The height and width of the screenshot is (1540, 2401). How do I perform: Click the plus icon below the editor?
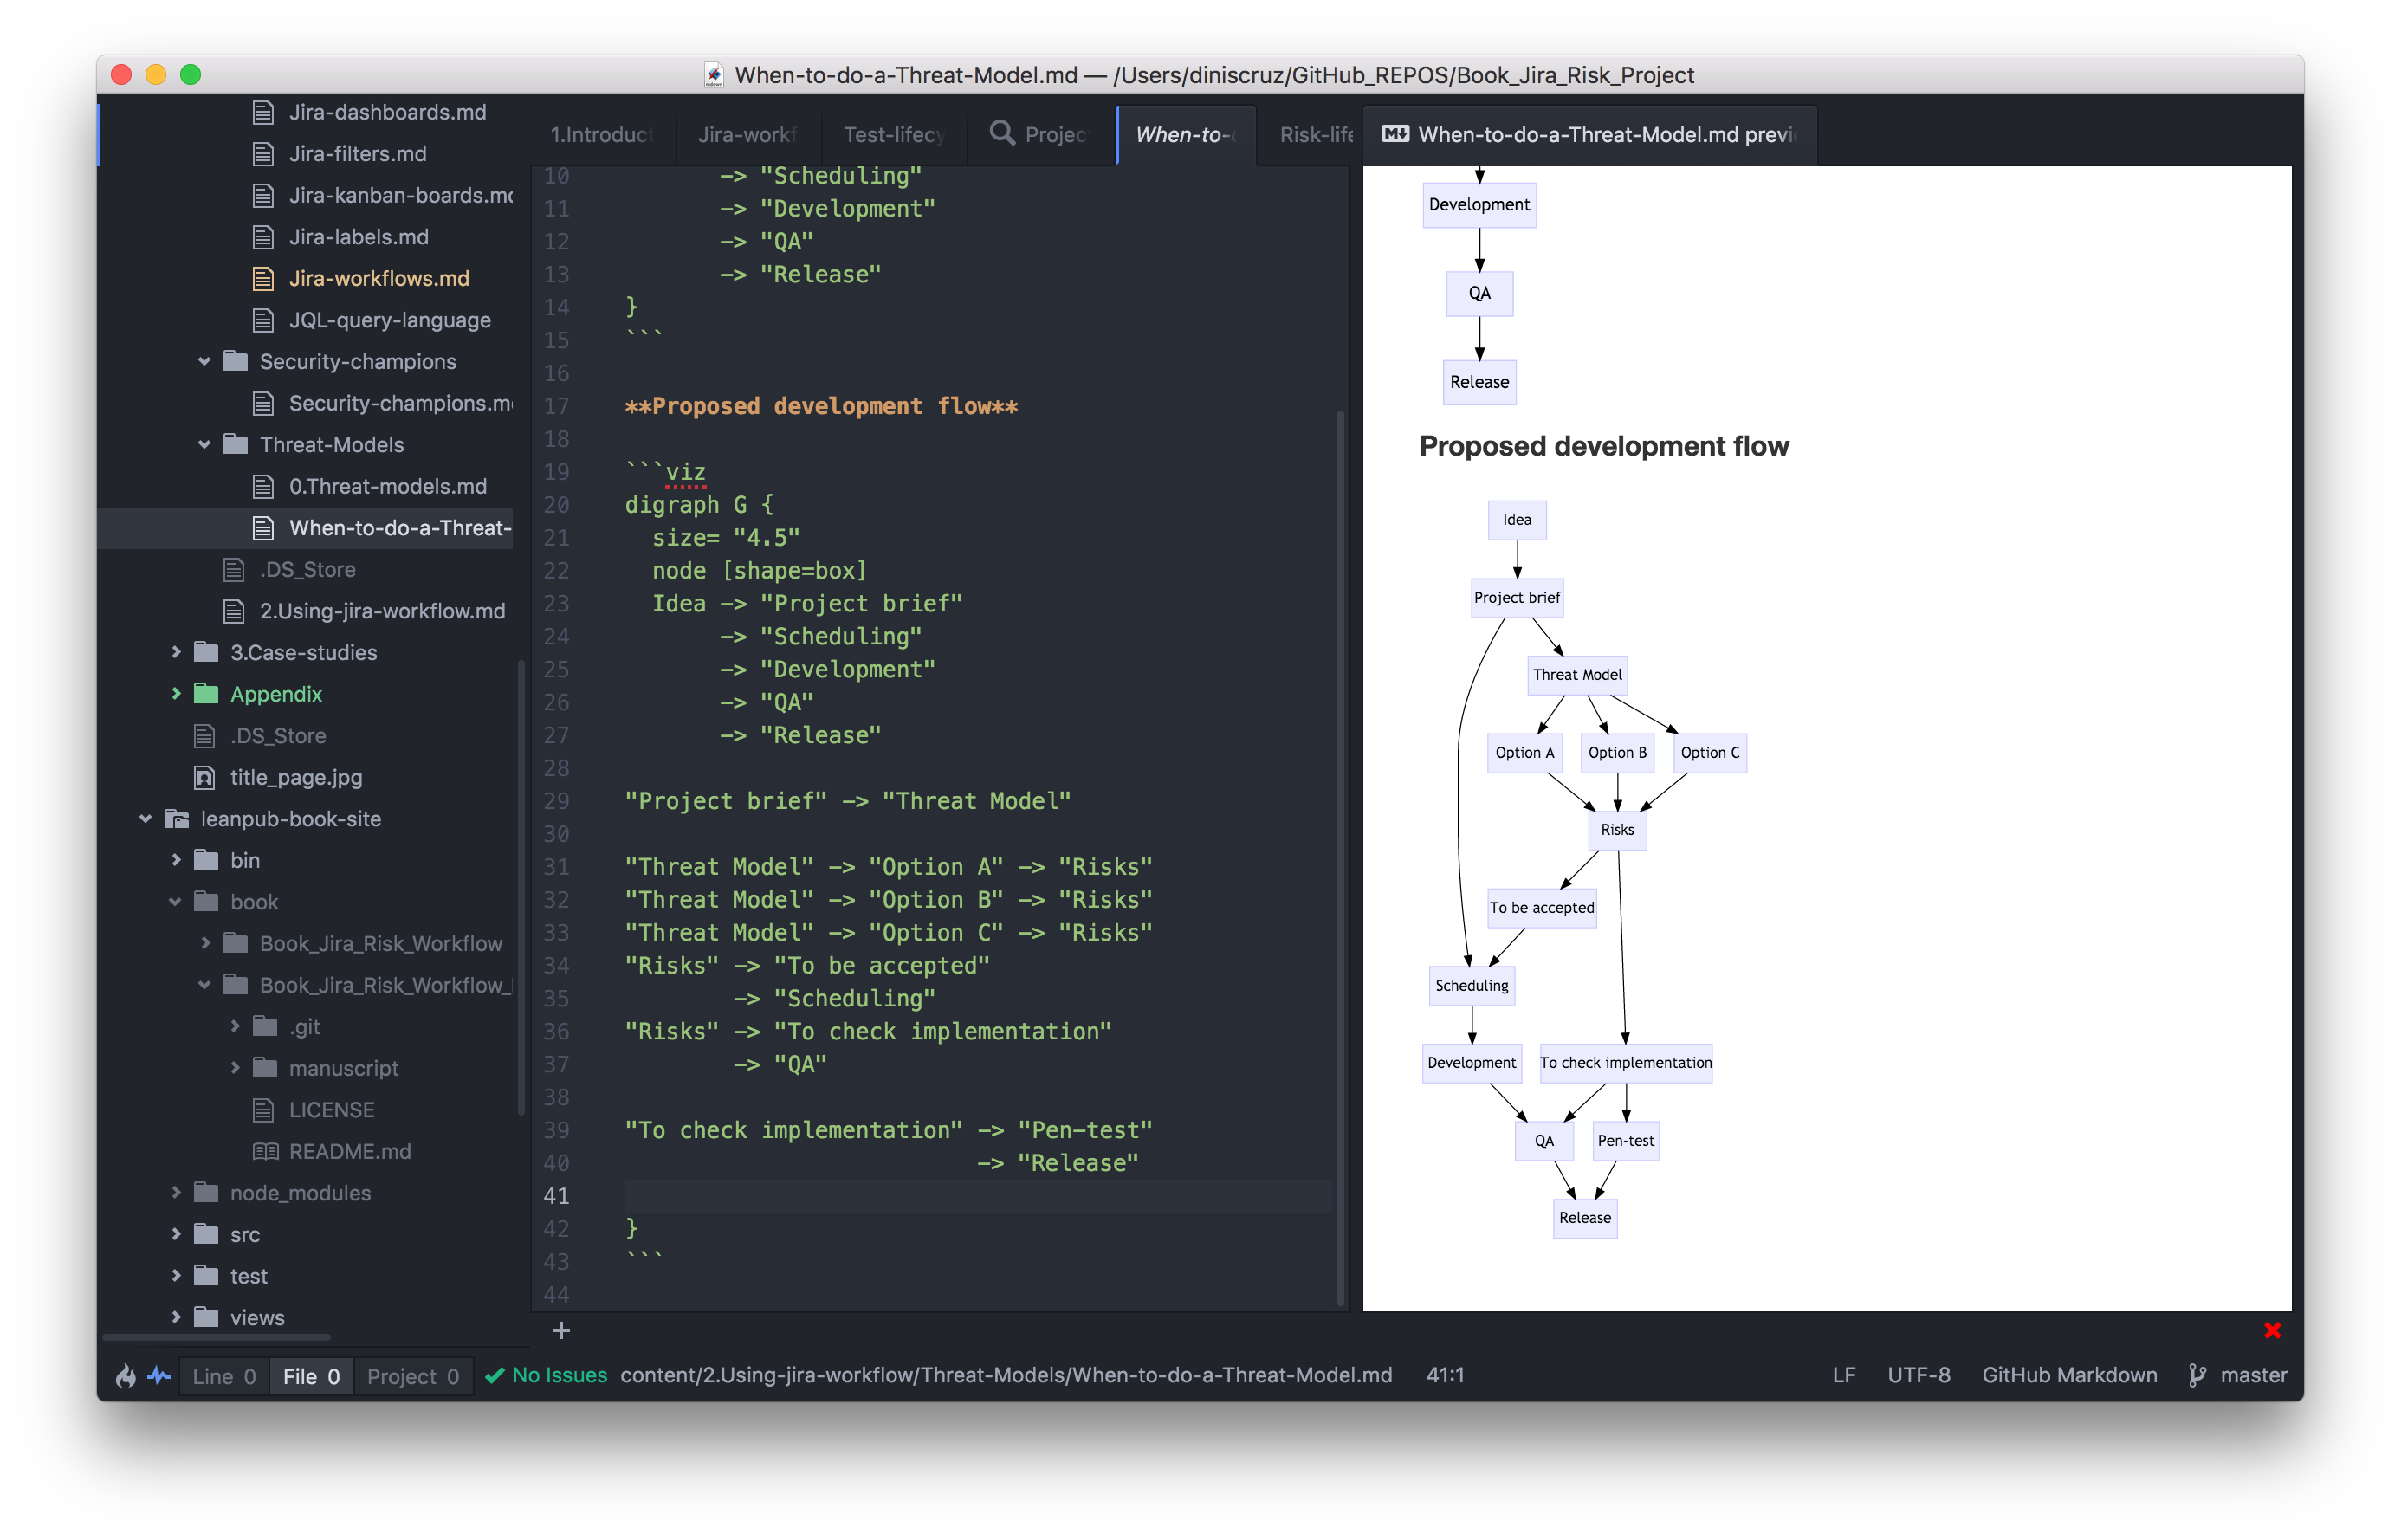click(561, 1331)
